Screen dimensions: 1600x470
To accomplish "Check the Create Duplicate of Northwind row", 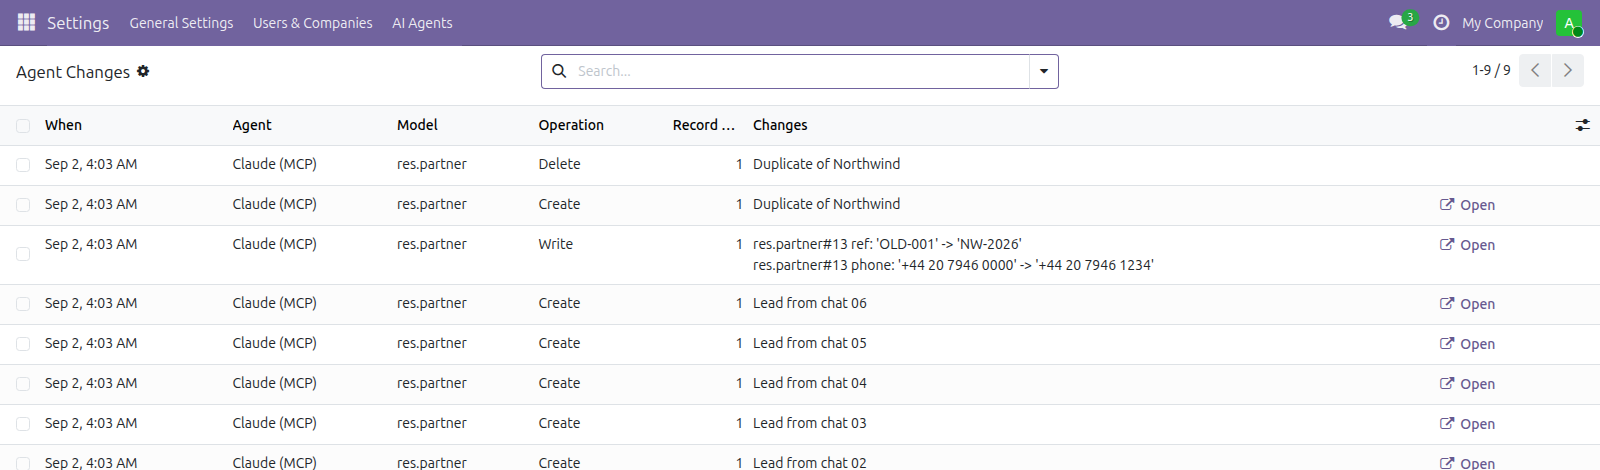I will click(23, 205).
